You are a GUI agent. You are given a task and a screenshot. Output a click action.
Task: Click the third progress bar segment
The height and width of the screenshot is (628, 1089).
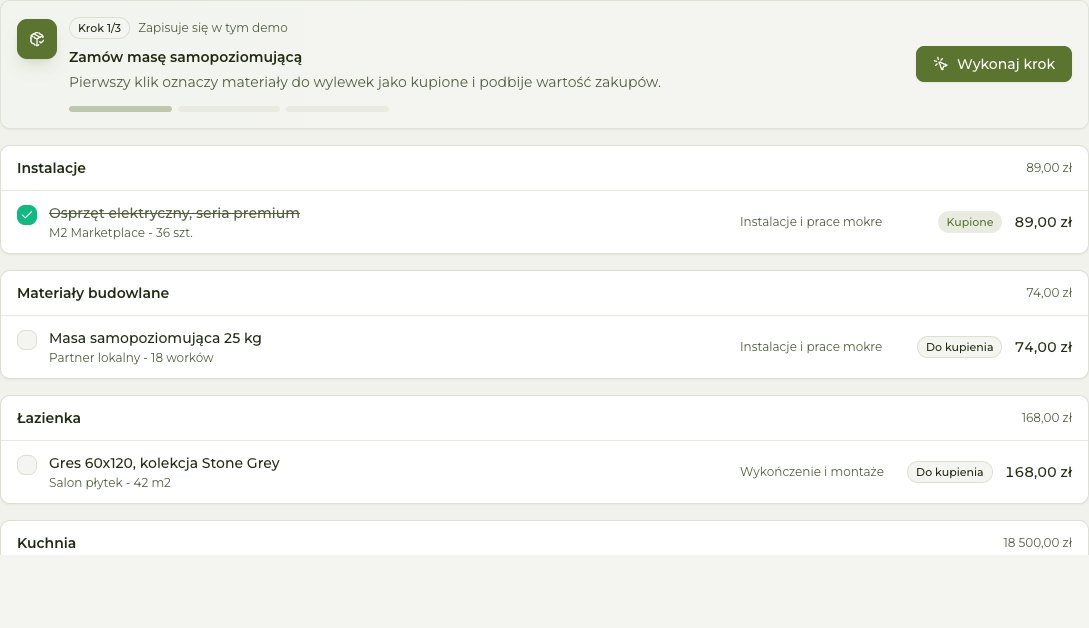point(338,109)
